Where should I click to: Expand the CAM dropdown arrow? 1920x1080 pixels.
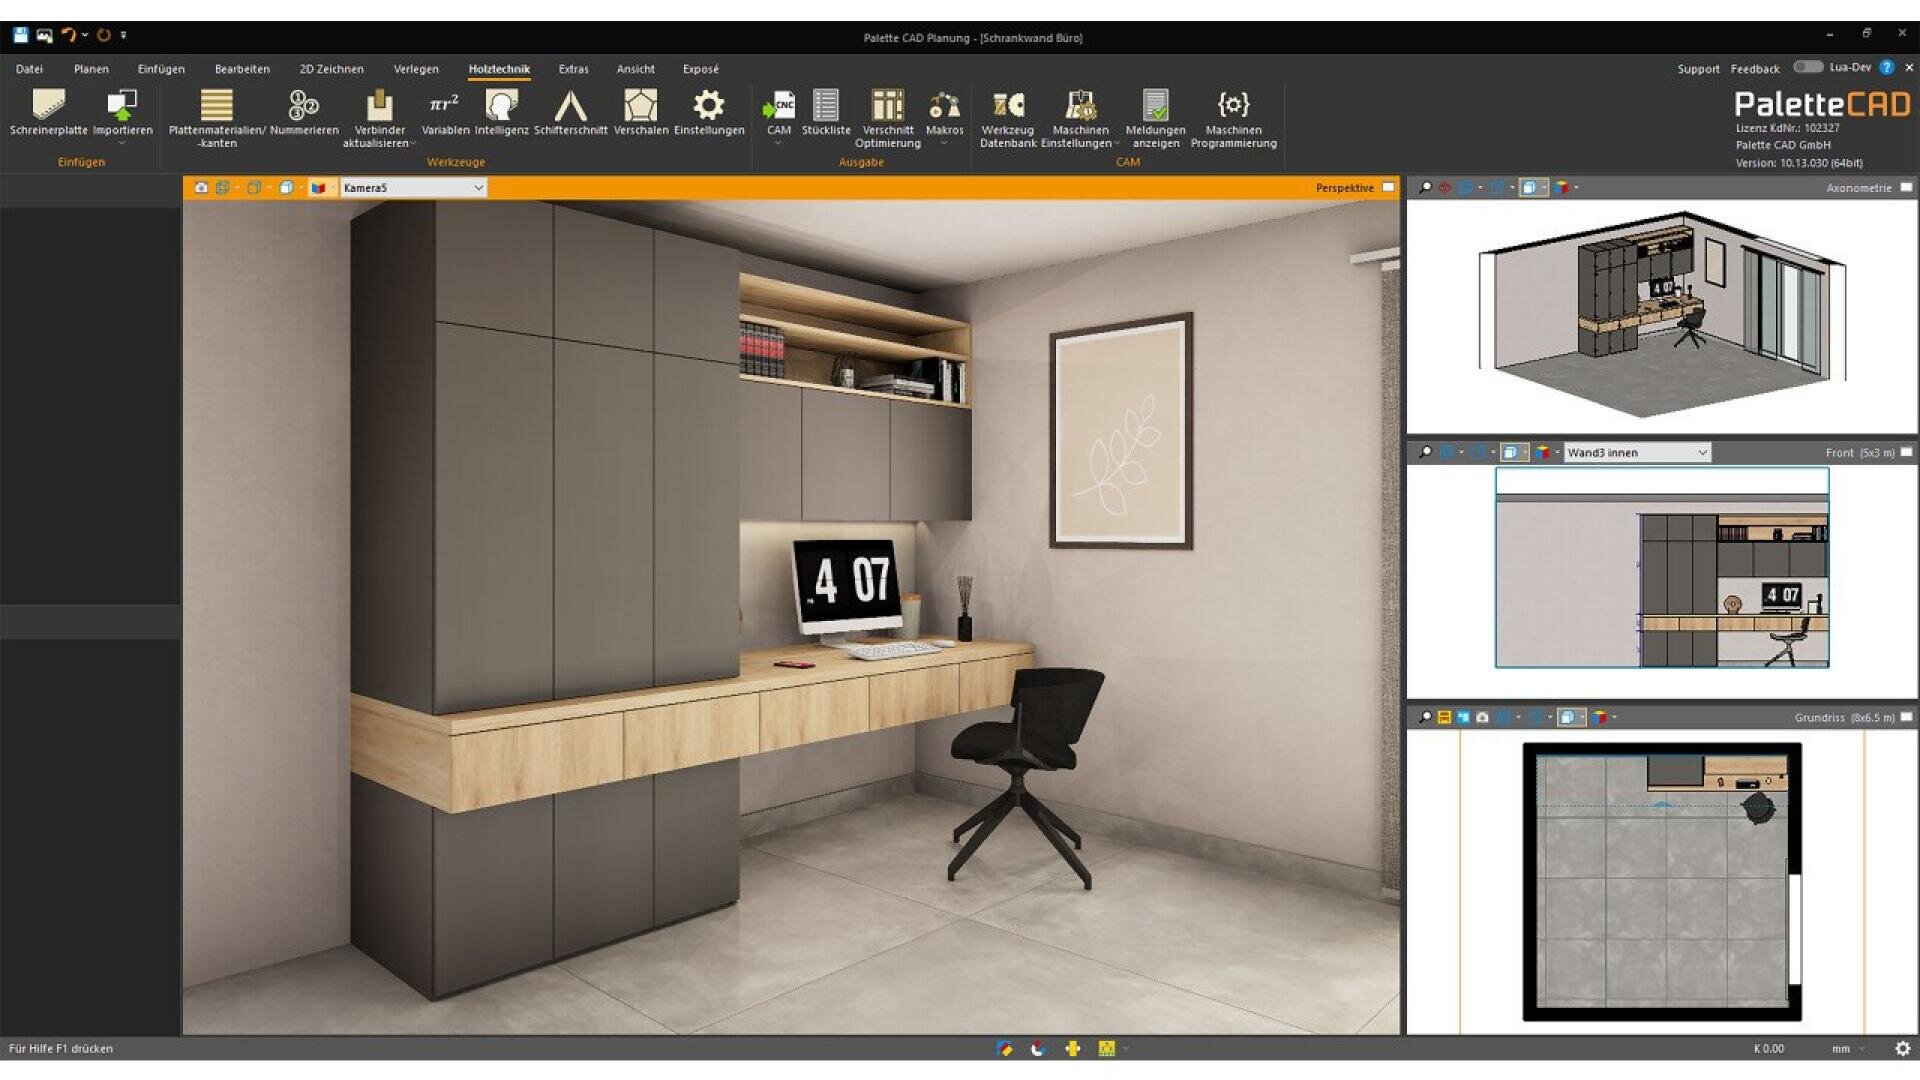(x=778, y=144)
